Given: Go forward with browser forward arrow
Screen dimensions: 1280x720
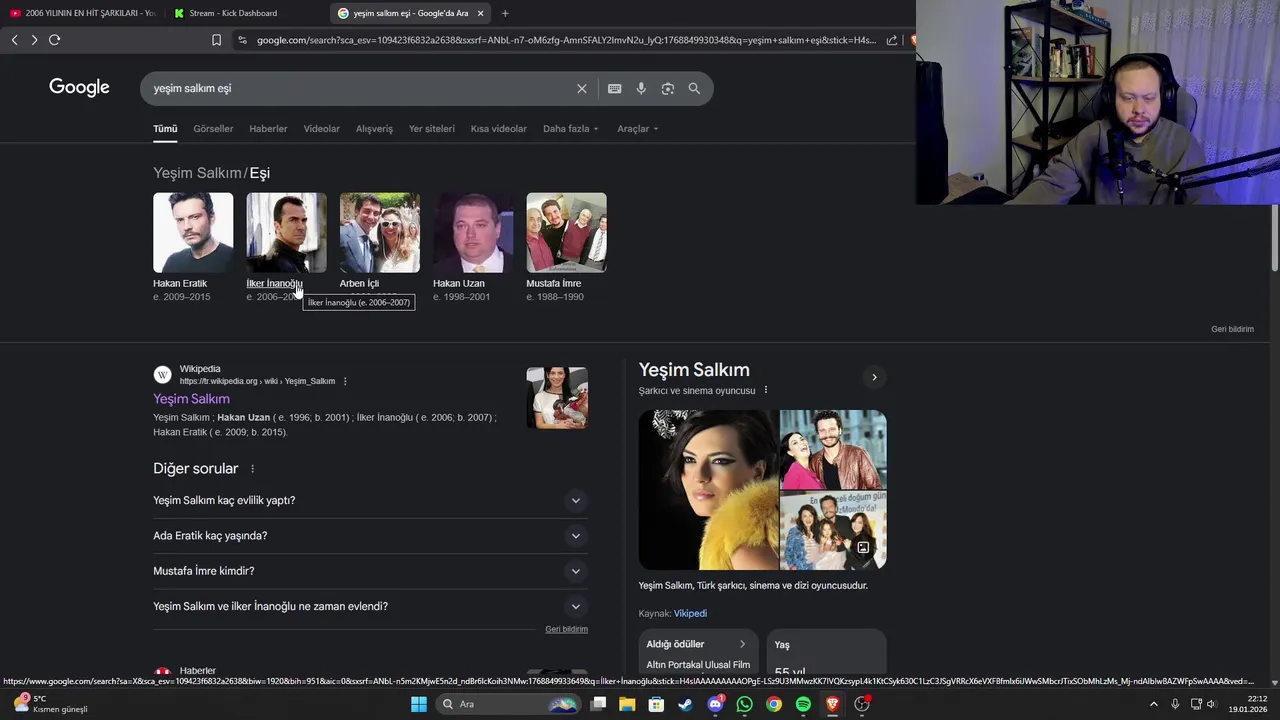Looking at the screenshot, I should 34,40.
